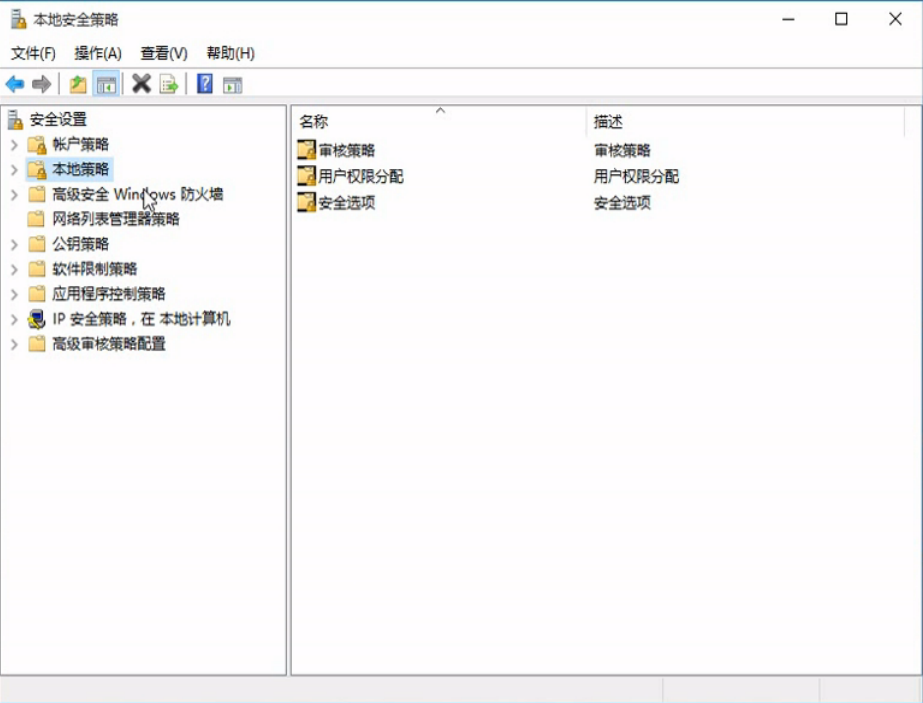Screen dimensions: 923x703
Task: Click the 安全选项 description cell
Action: tap(622, 203)
